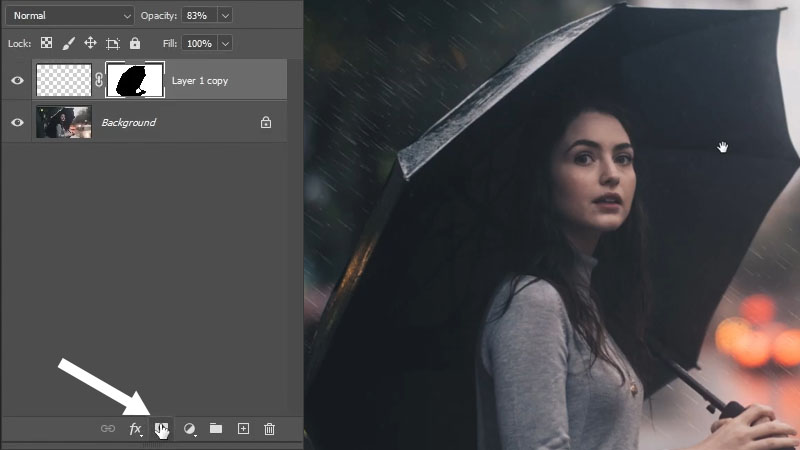This screenshot has width=800, height=450.
Task: Click Opacity label
Action: (159, 15)
